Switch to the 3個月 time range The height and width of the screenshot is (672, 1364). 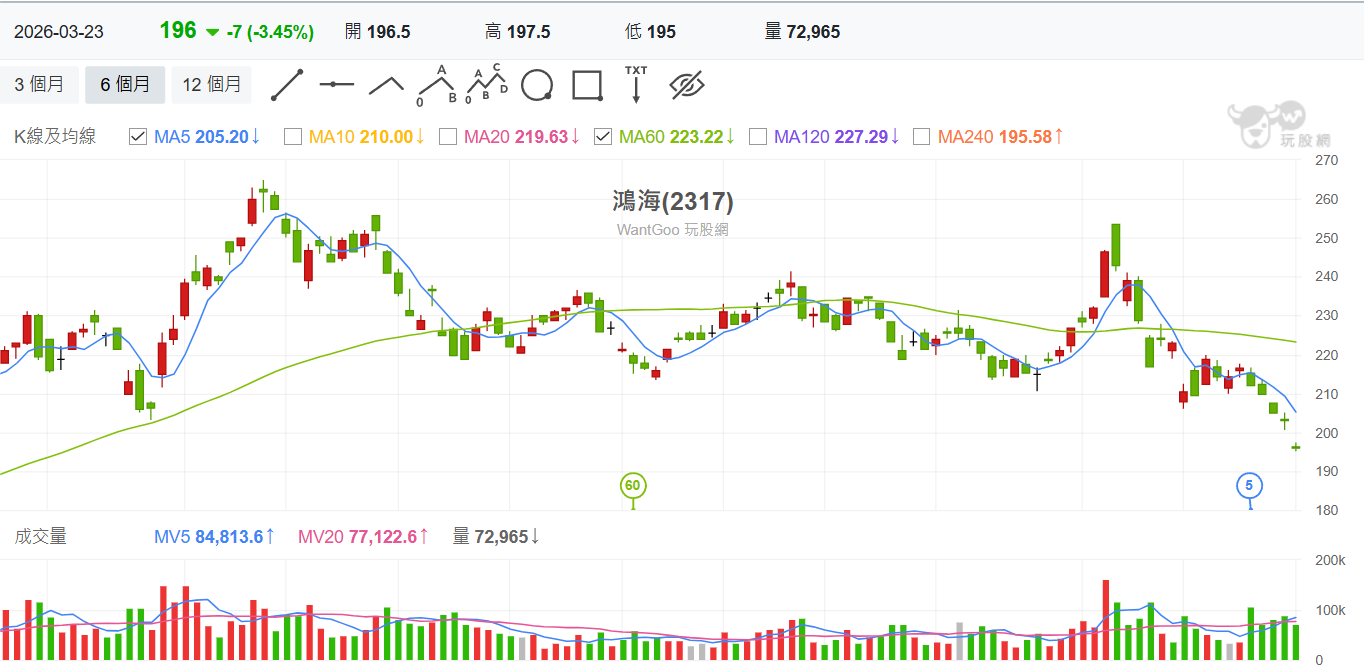[40, 85]
